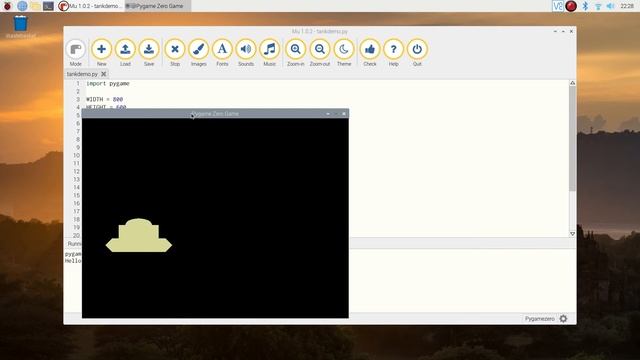Click editor scrollbar up arrow

pyautogui.click(x=573, y=83)
